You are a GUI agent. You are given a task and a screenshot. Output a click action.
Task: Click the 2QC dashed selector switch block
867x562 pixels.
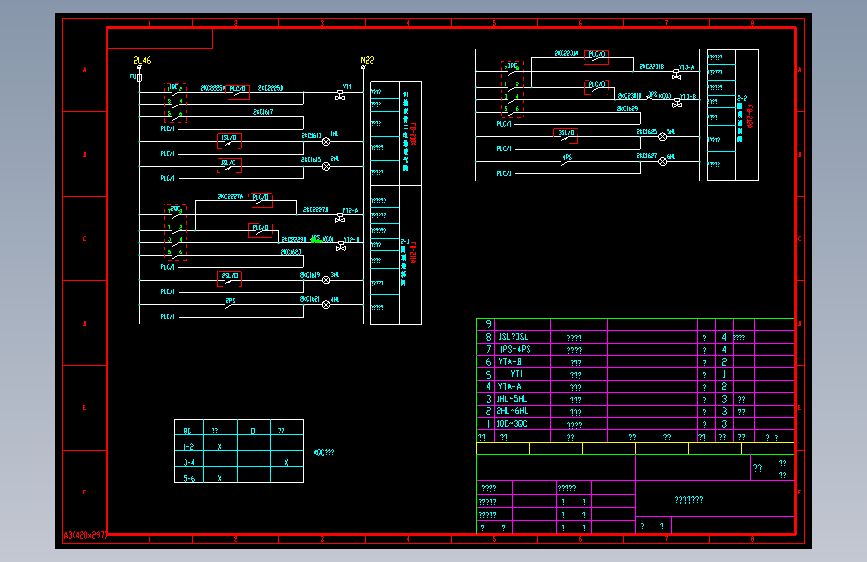click(175, 232)
